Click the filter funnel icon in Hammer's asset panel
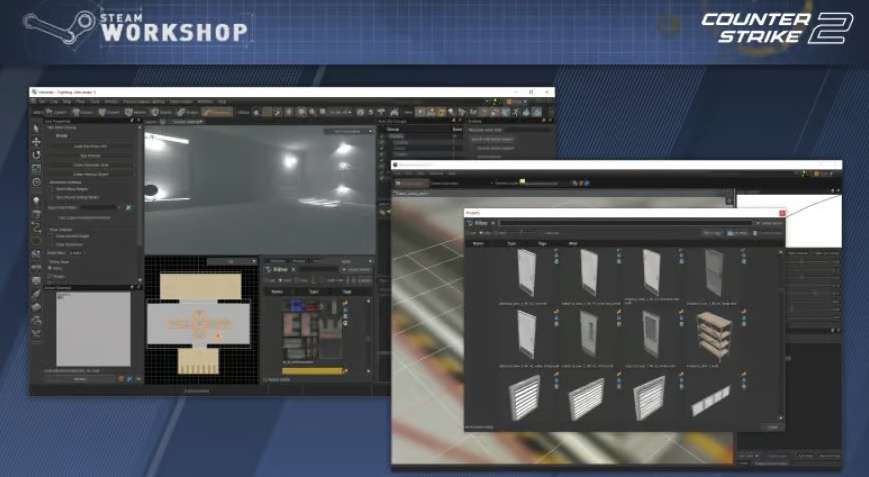 (x=268, y=269)
